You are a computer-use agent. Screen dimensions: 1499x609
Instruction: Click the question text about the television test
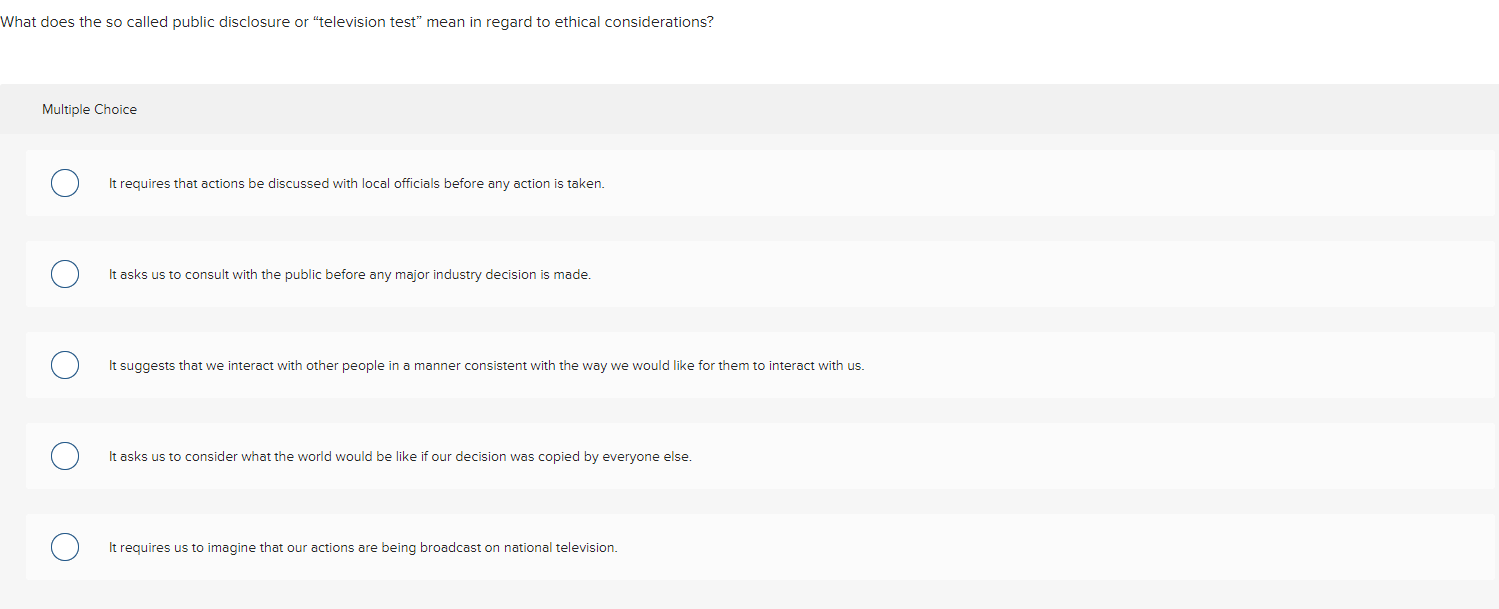click(357, 21)
